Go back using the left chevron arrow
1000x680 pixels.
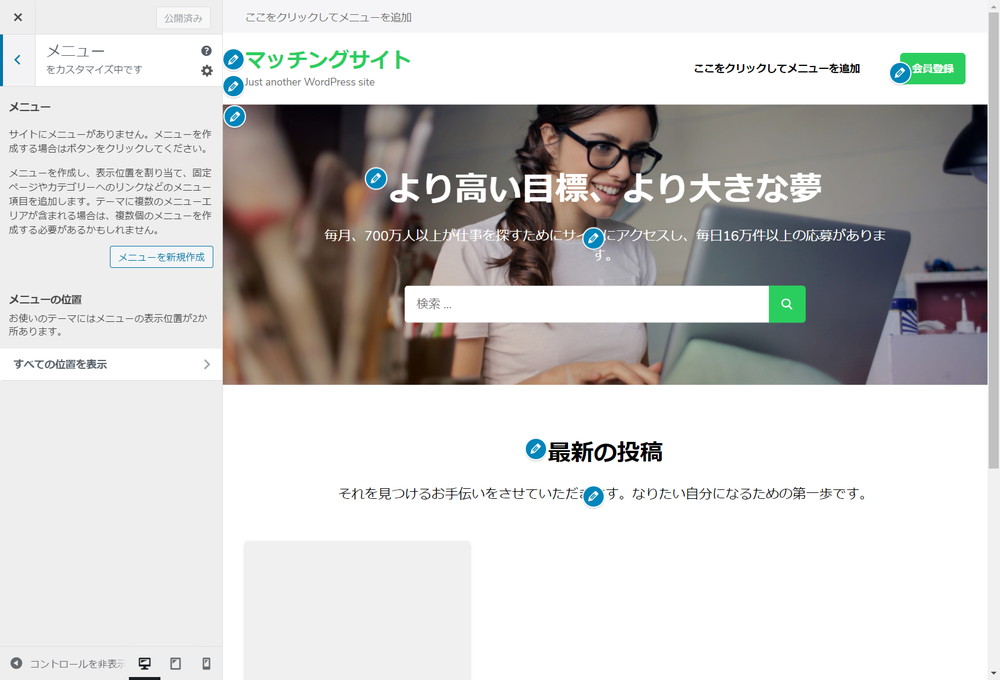[18, 60]
